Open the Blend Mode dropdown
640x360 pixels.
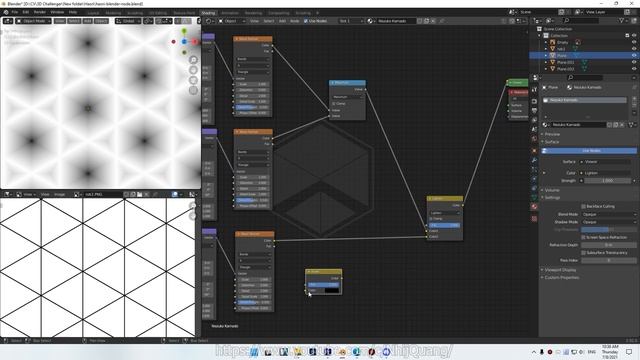click(609, 214)
